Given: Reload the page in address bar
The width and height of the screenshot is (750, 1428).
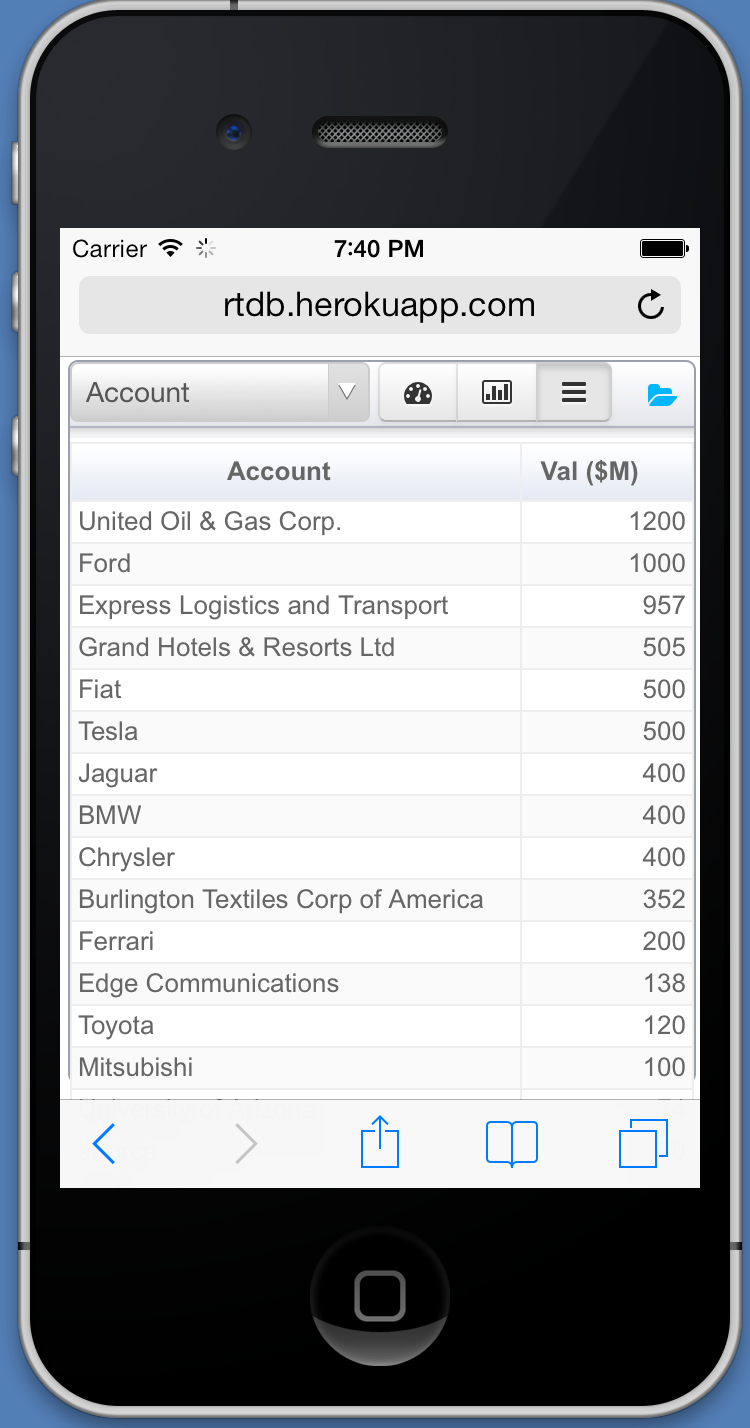Looking at the screenshot, I should (x=651, y=305).
